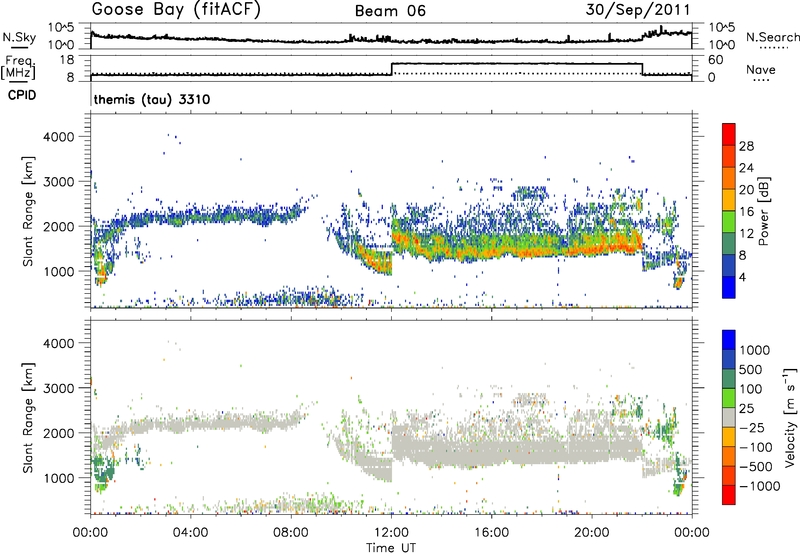Screen dimensions: 800x554
Task: Click the '18' frequency axis tick label
Action: coord(67,60)
